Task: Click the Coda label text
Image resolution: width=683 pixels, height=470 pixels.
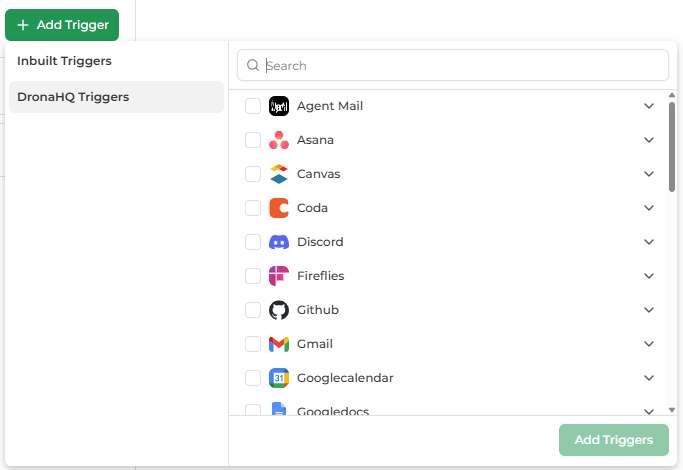Action: pos(312,208)
